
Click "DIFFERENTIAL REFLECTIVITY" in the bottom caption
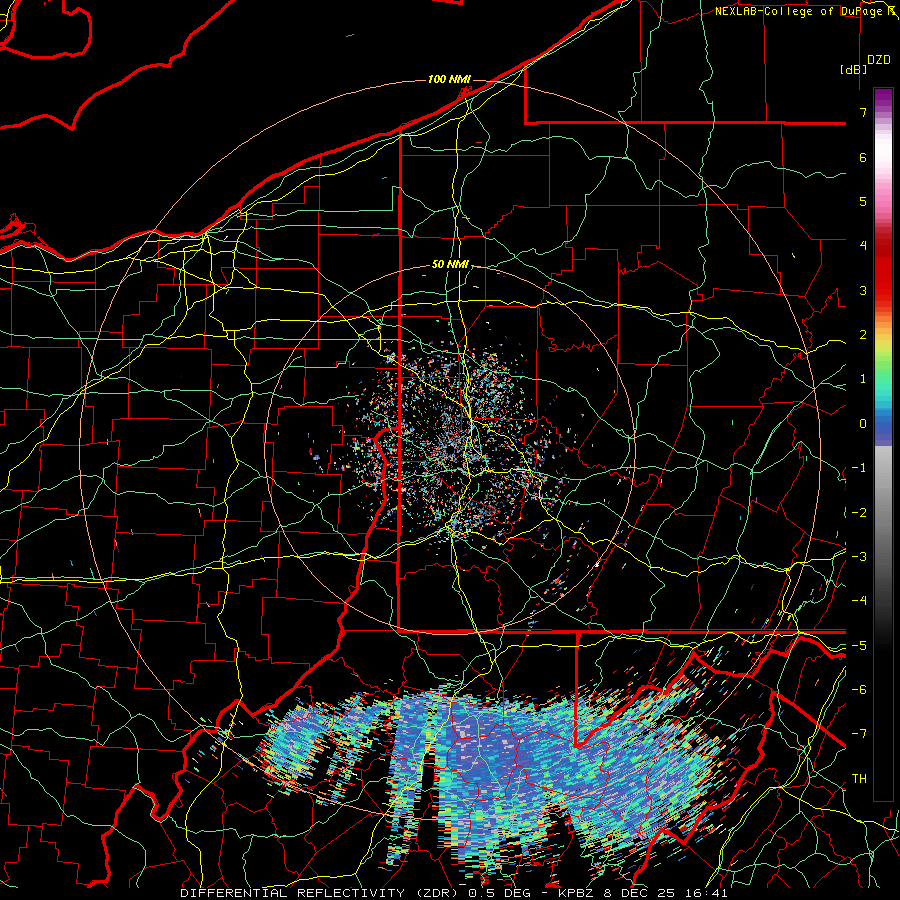pyautogui.click(x=293, y=893)
